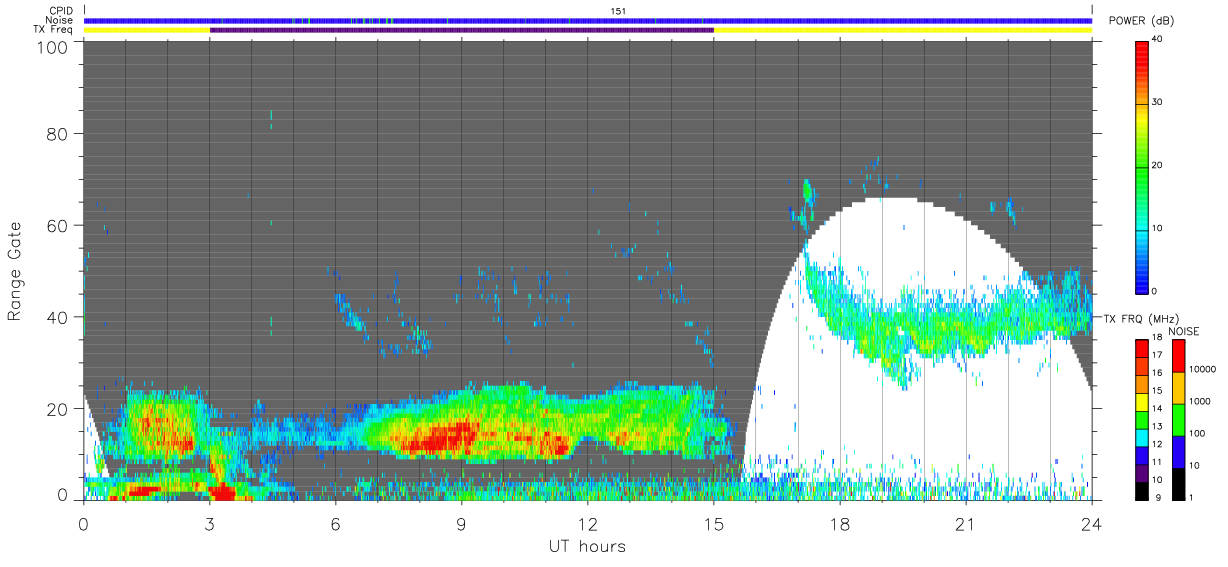This screenshot has height=567, width=1228.
Task: Click the 'UT hours' axis title
Action: pyautogui.click(x=587, y=546)
